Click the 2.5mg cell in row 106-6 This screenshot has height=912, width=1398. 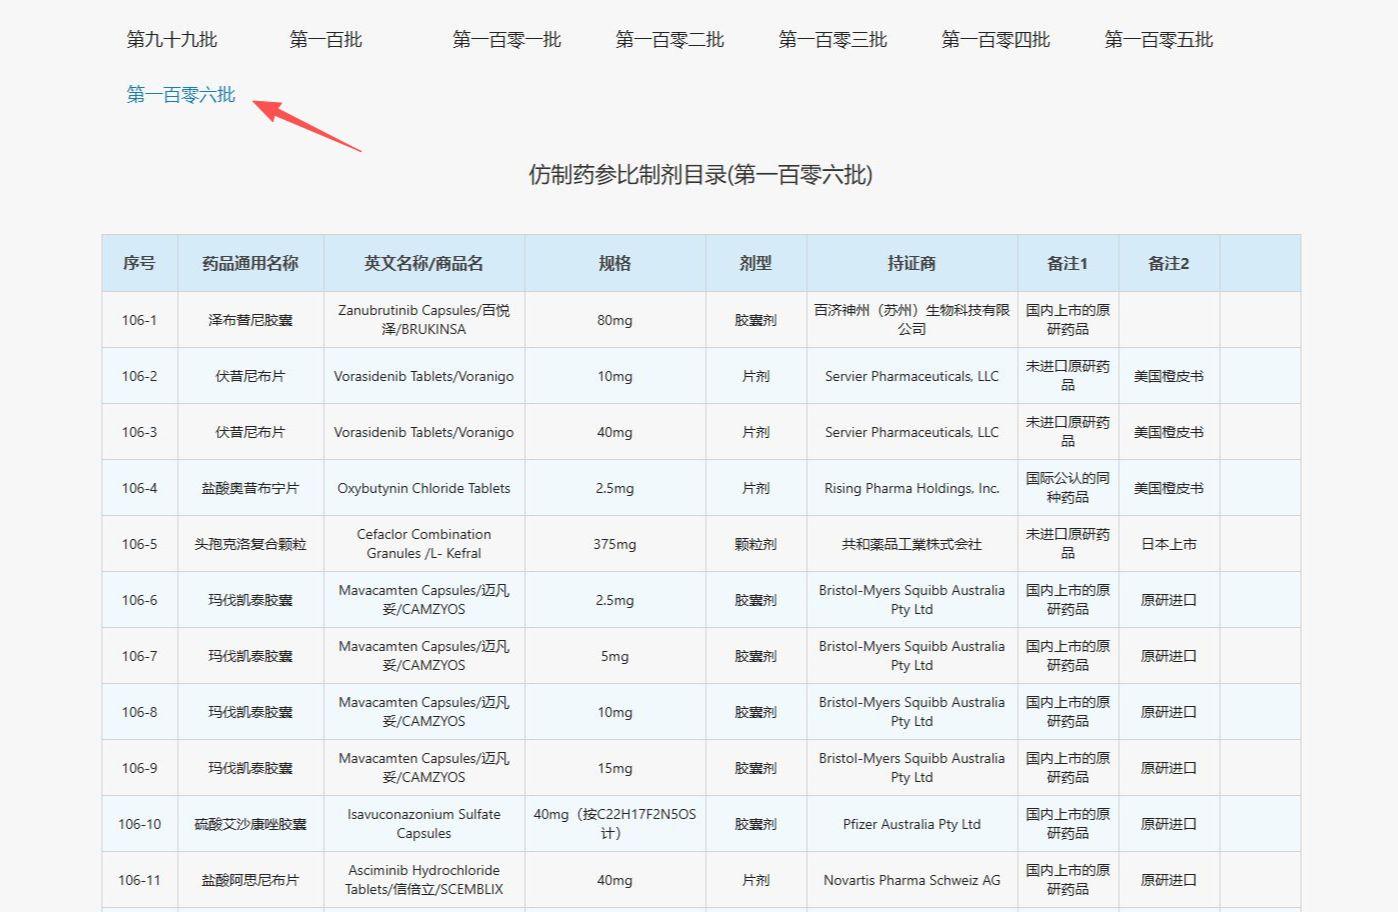(x=615, y=600)
